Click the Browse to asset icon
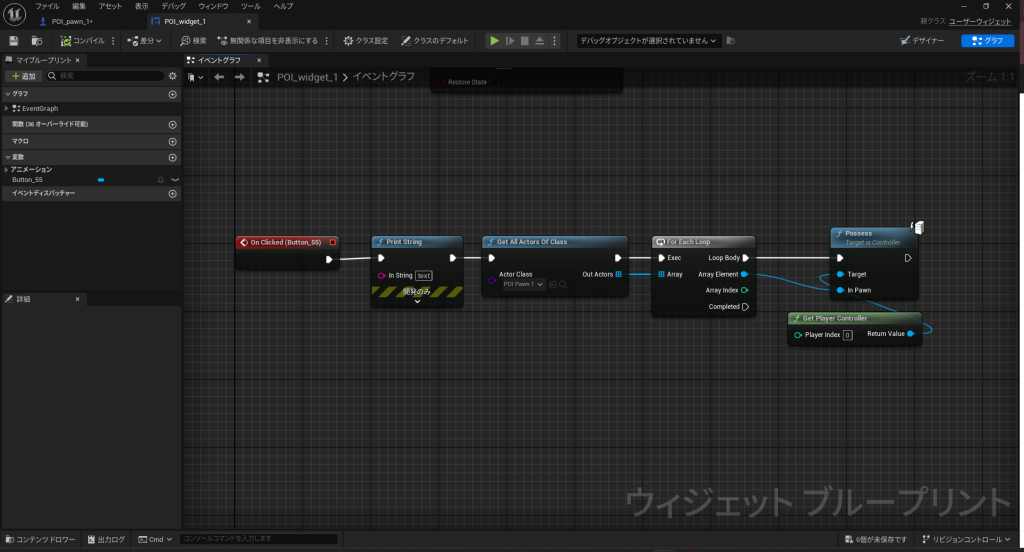 (x=37, y=41)
